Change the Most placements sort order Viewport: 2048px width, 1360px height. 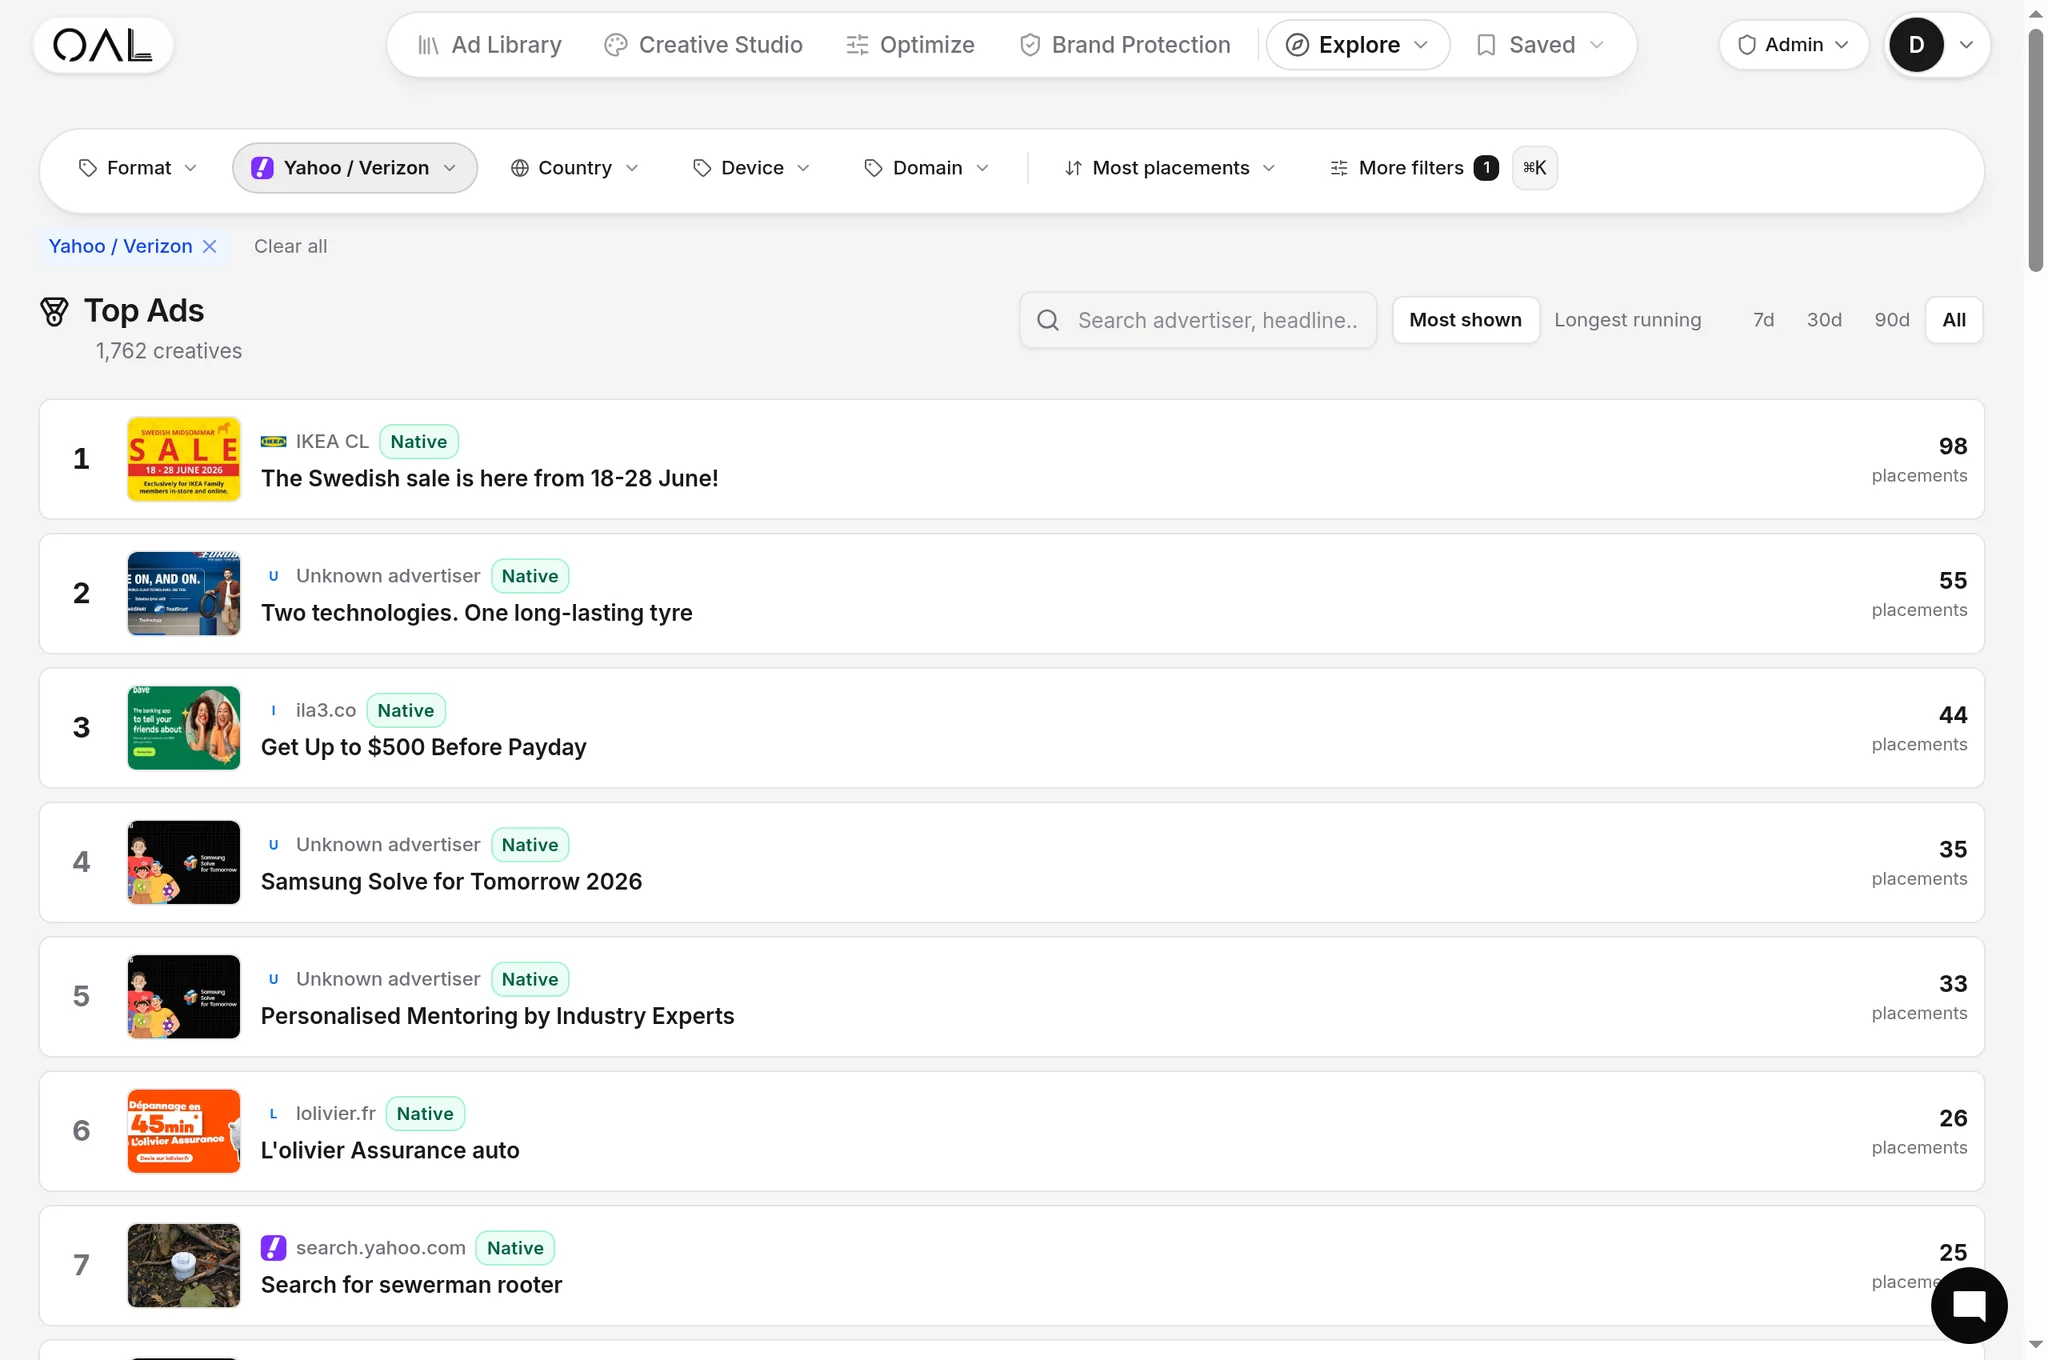(1170, 168)
